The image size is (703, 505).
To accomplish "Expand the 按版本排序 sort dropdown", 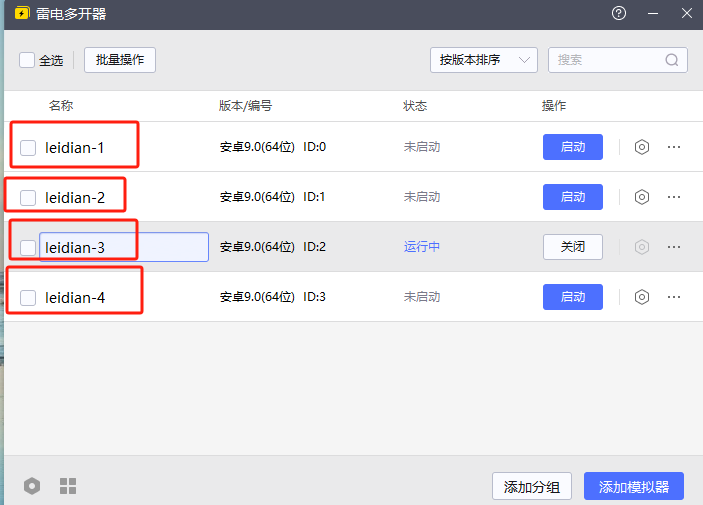I will tap(484, 60).
